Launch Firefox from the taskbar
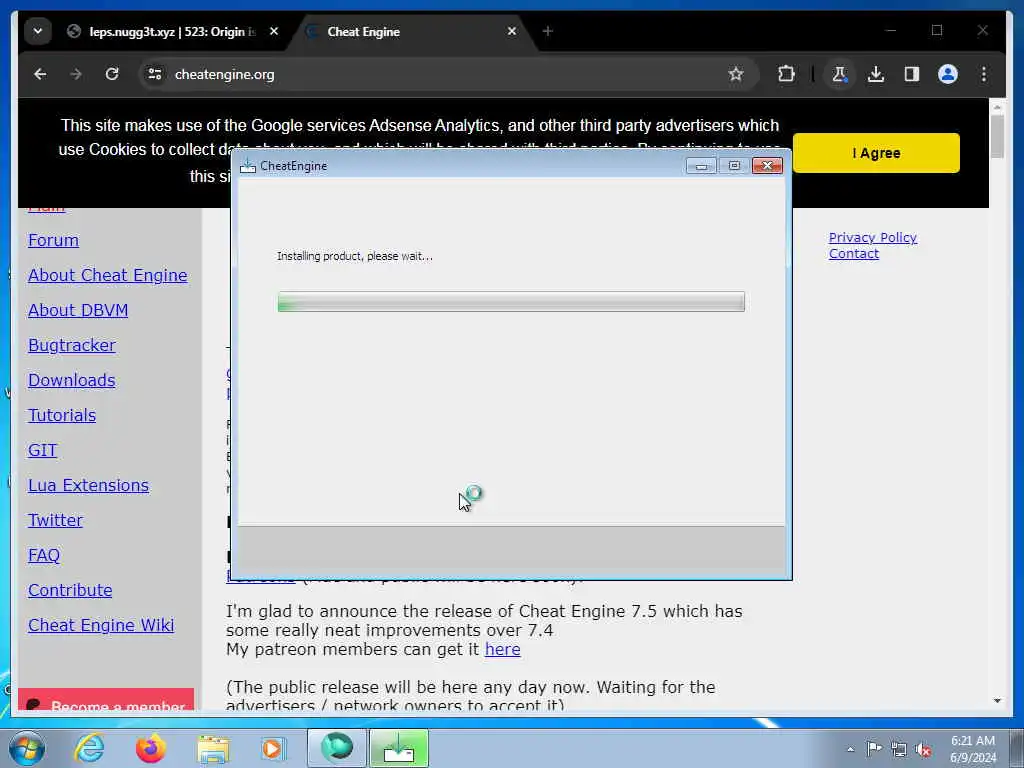The width and height of the screenshot is (1024, 768). (150, 748)
